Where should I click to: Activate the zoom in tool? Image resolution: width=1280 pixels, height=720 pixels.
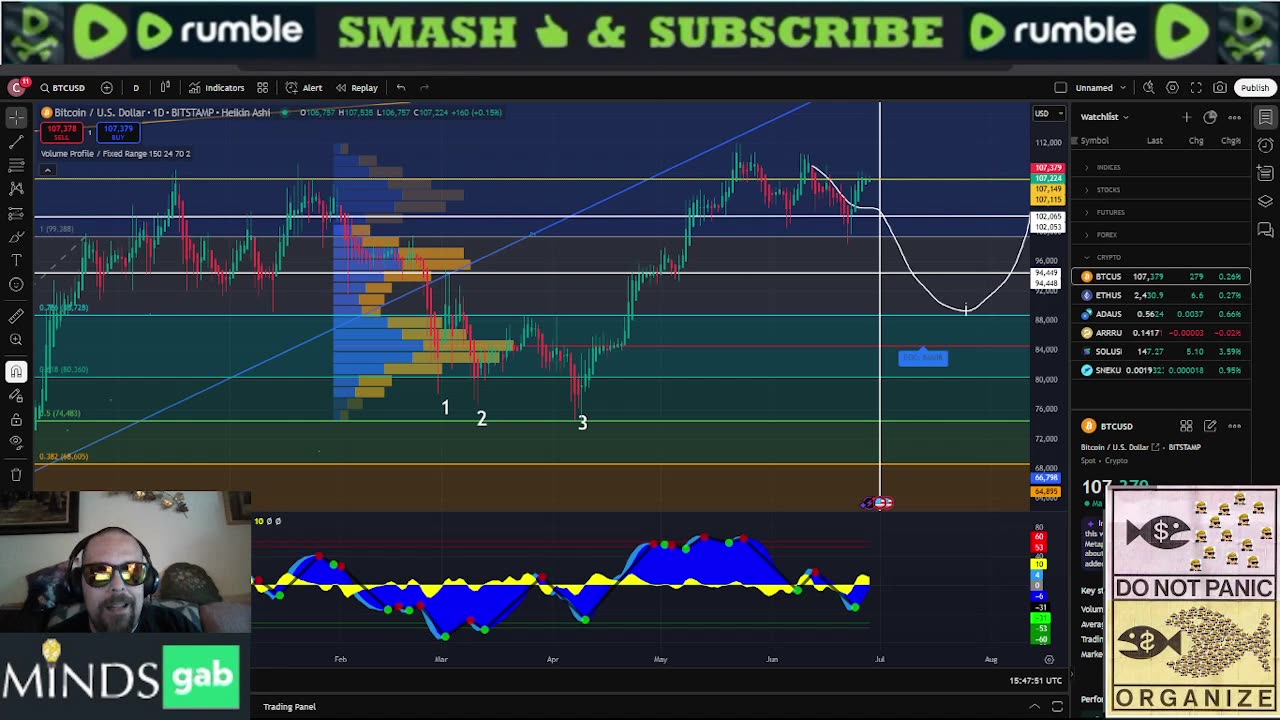pyautogui.click(x=16, y=340)
